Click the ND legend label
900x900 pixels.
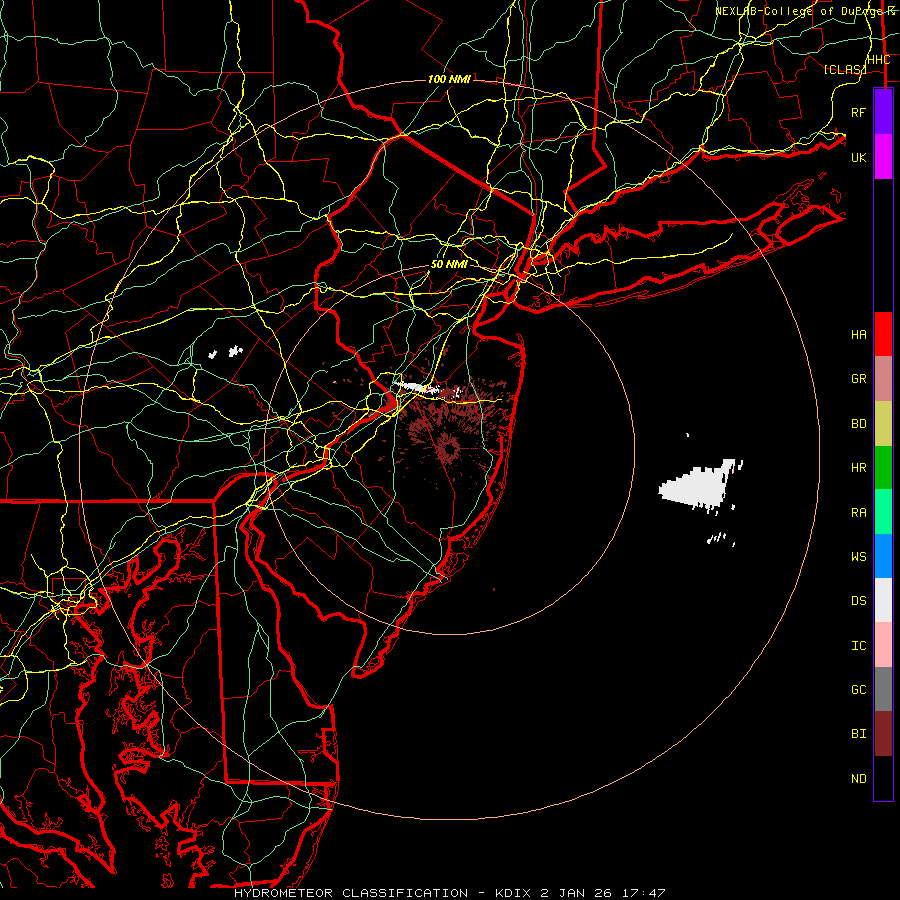click(858, 779)
